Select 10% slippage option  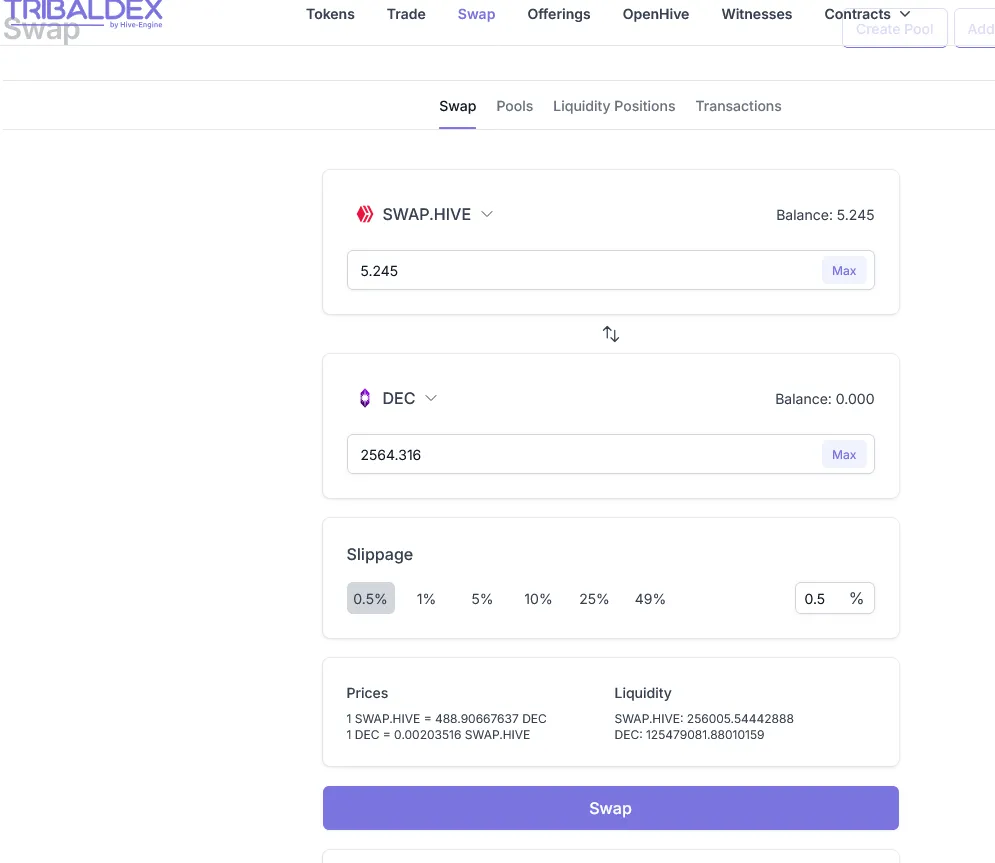click(537, 598)
